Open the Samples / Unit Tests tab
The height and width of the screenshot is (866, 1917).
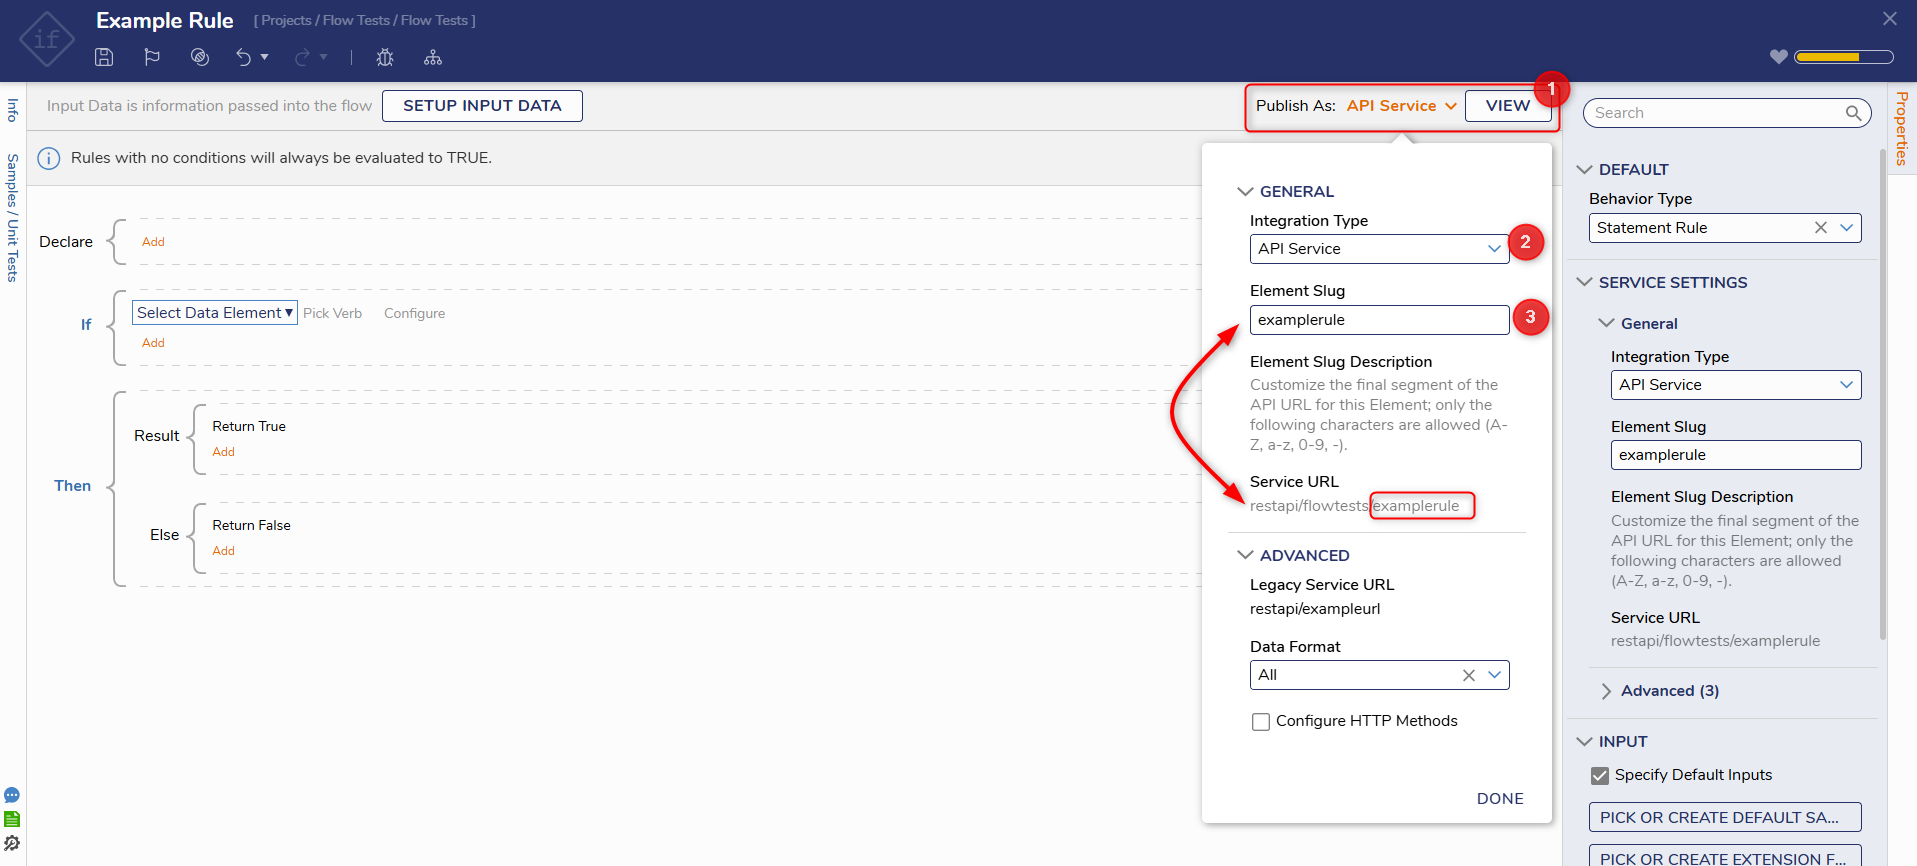[x=13, y=218]
